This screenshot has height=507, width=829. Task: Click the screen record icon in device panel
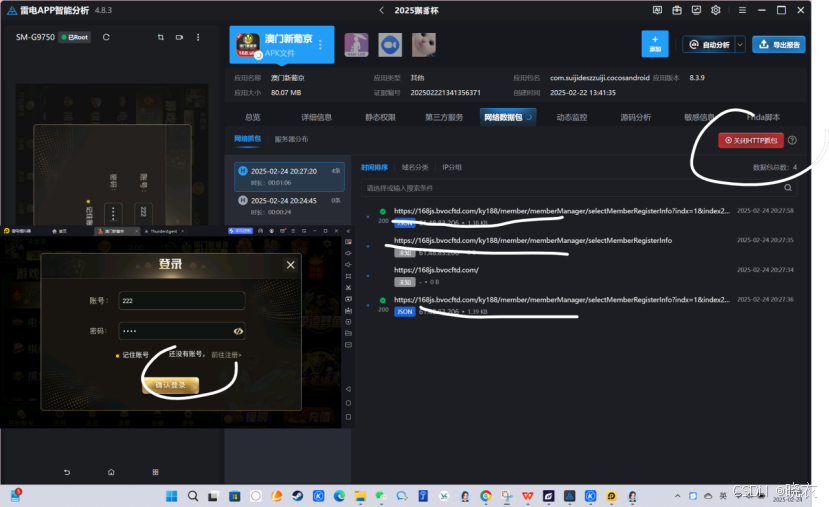coord(180,37)
